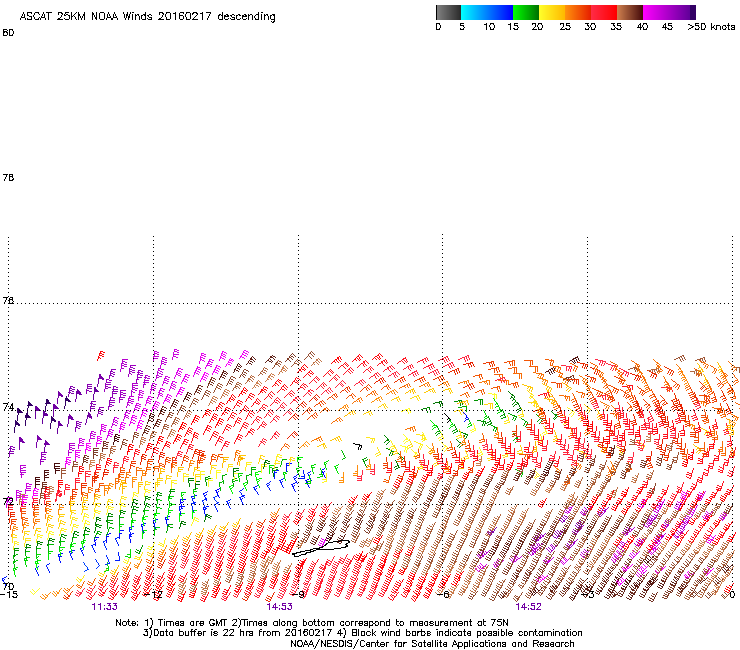
Task: Click the NOAA/NESDIS Center credit line
Action: coord(432,644)
